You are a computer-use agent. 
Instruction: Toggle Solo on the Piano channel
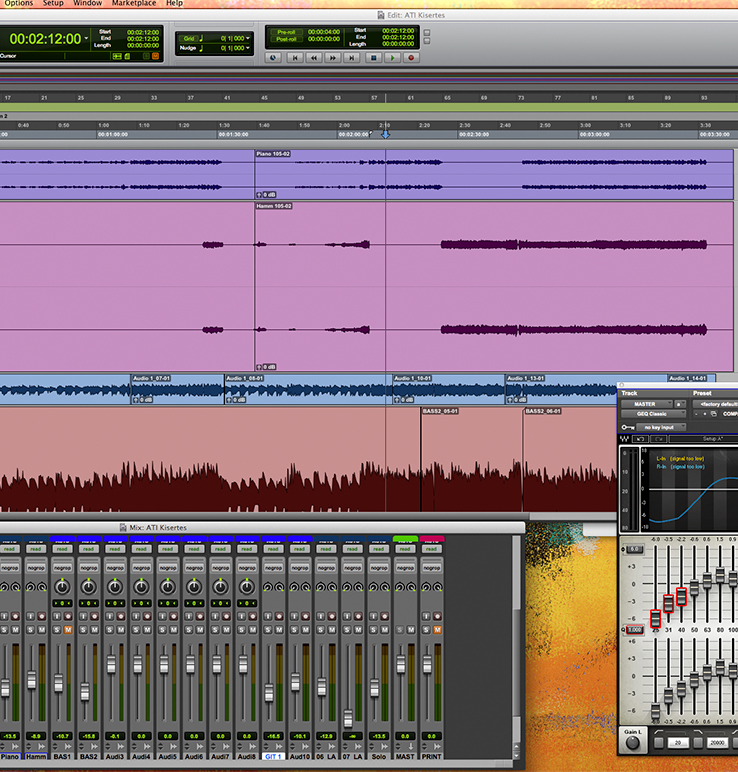(x=4, y=630)
